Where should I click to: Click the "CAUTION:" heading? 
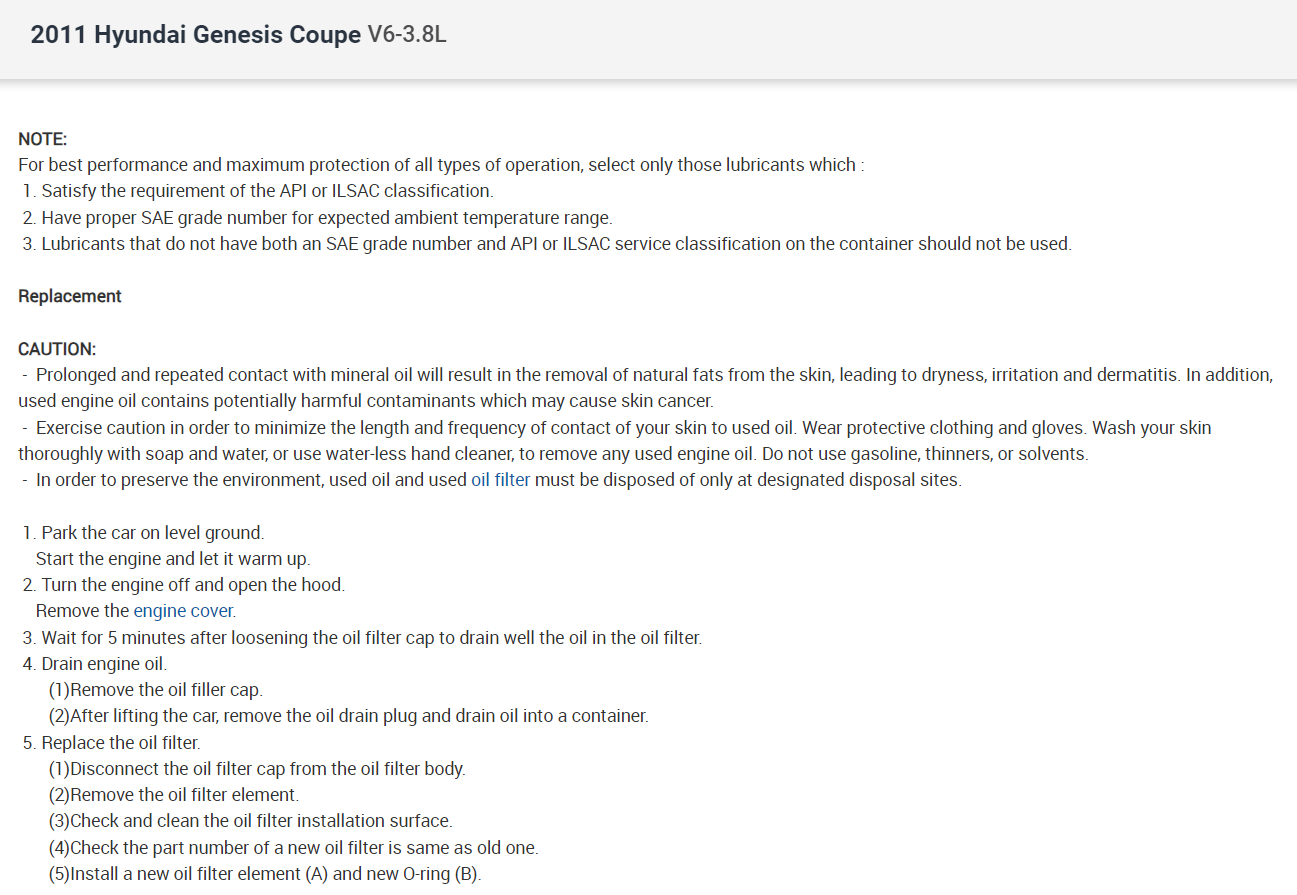click(57, 349)
